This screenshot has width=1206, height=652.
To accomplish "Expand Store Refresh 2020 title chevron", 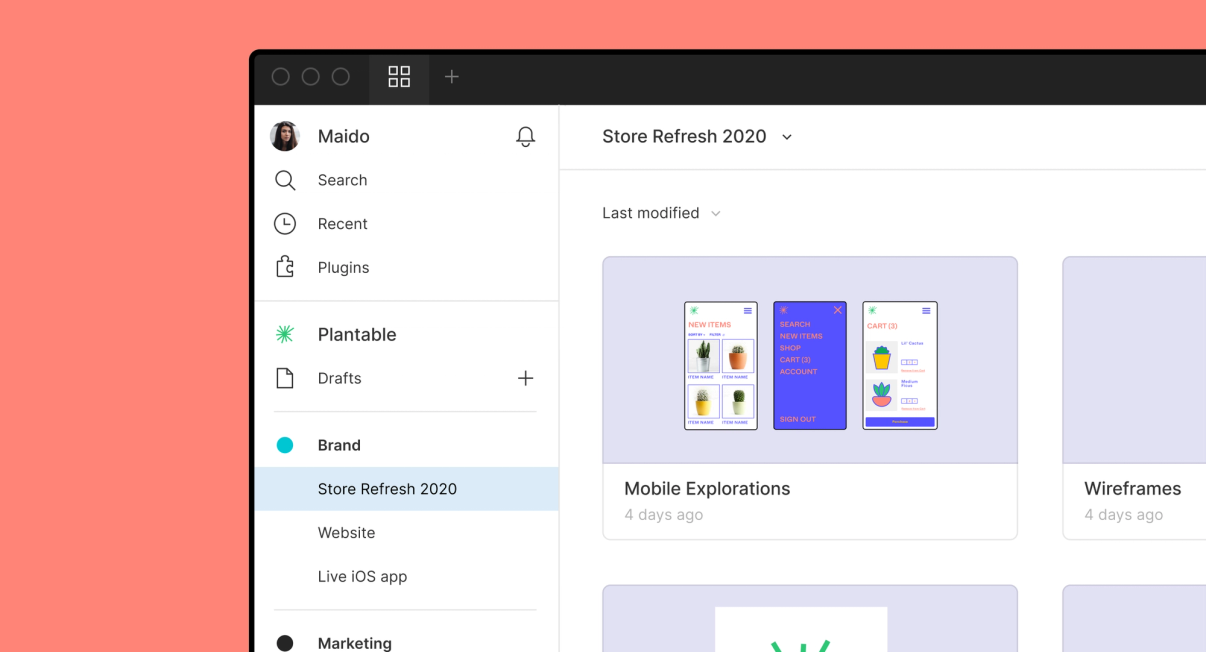I will [787, 137].
